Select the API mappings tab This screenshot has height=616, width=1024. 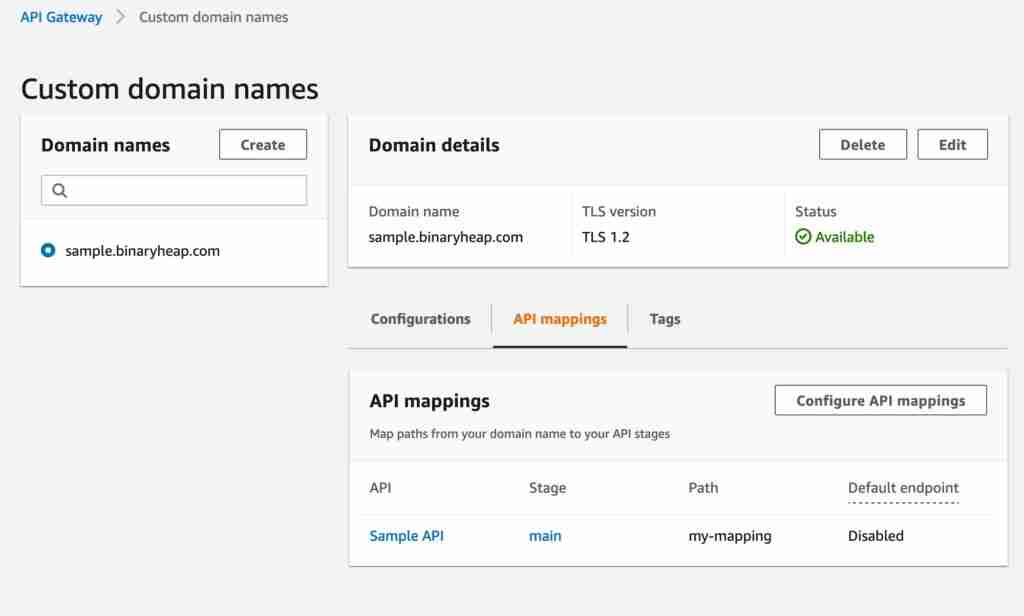point(558,318)
